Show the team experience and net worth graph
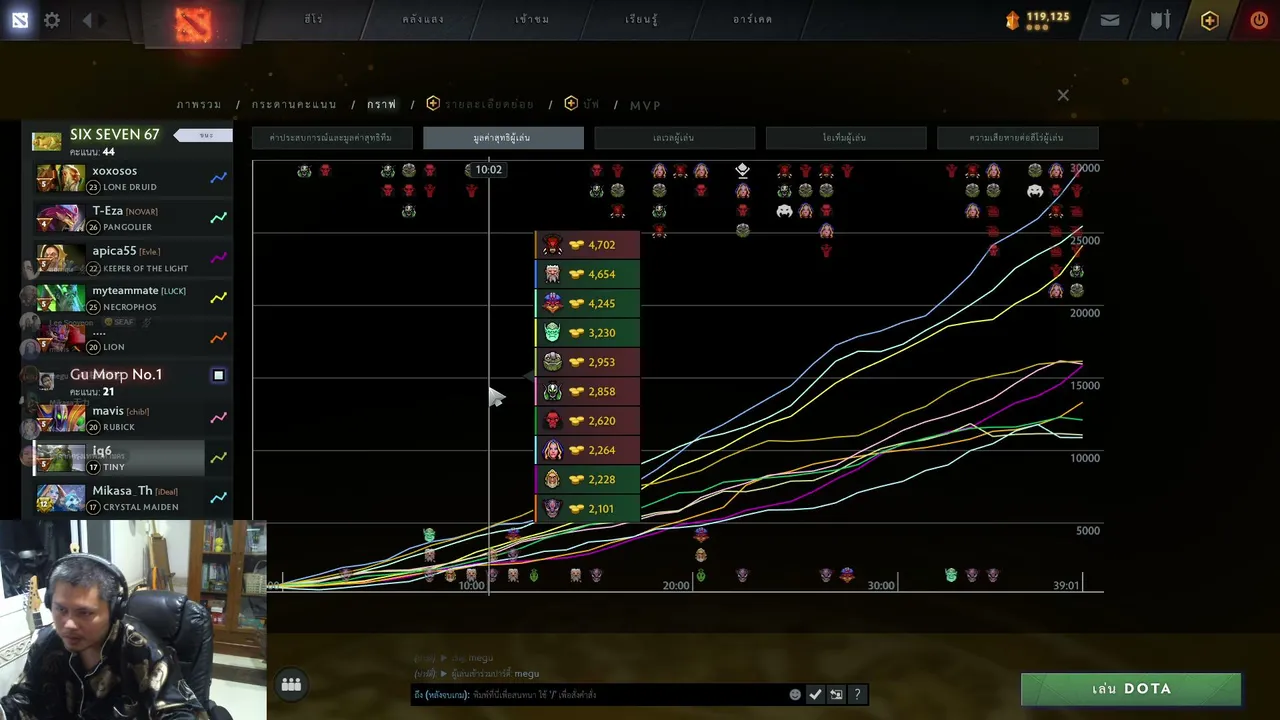The width and height of the screenshot is (1280, 720). pos(331,138)
